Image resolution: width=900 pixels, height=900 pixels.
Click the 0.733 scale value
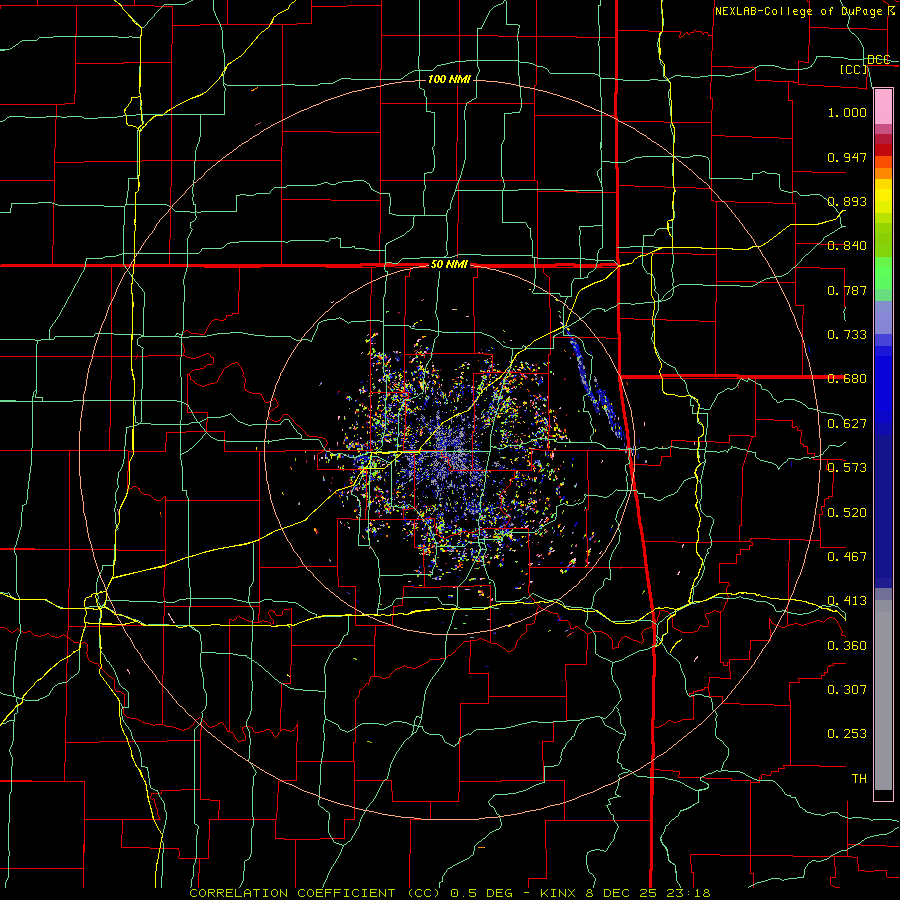click(x=847, y=335)
